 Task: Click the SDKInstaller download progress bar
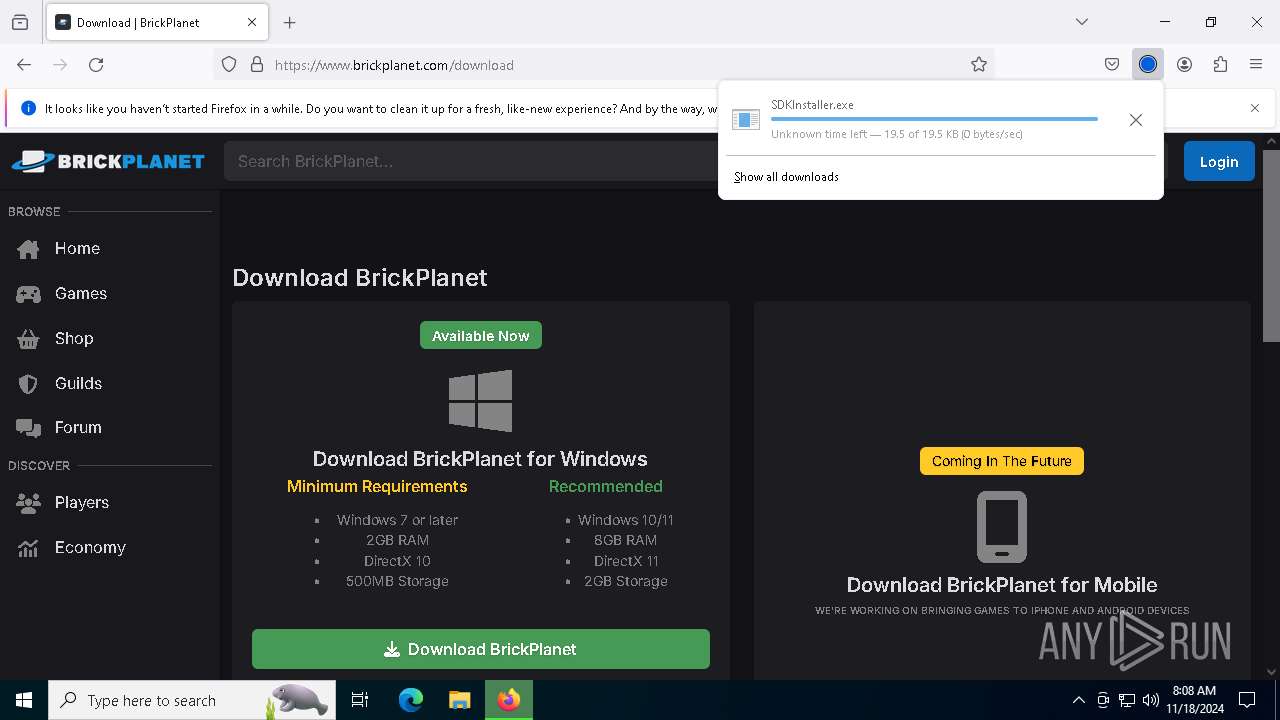click(934, 119)
